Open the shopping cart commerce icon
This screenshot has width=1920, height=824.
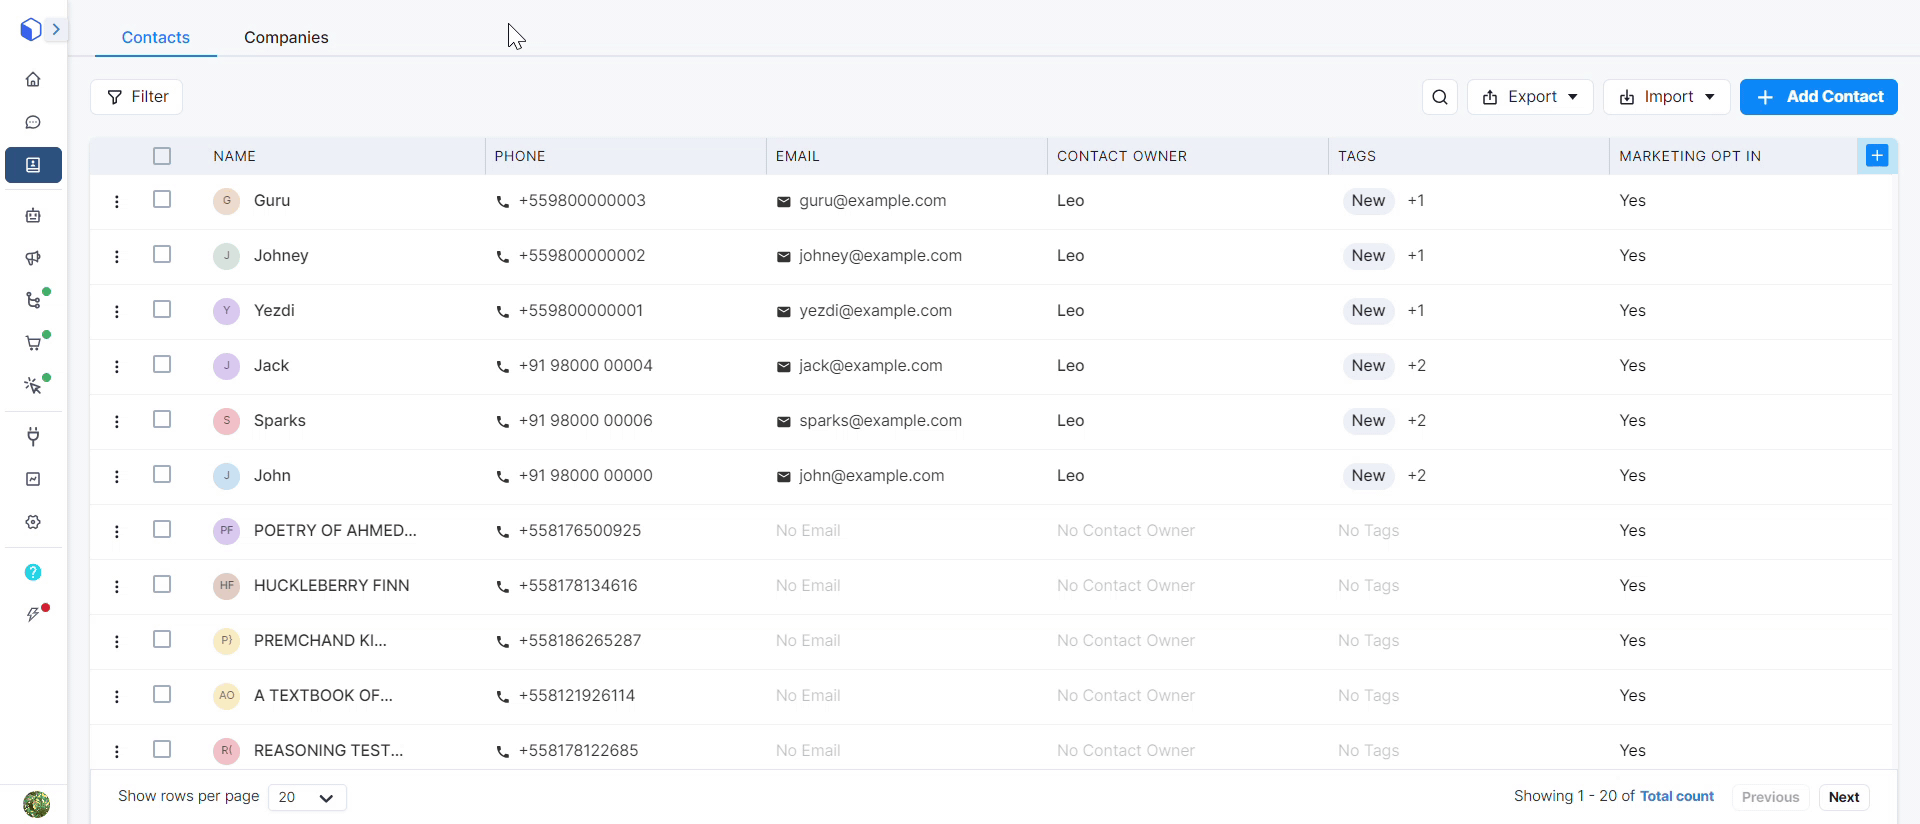click(x=33, y=343)
